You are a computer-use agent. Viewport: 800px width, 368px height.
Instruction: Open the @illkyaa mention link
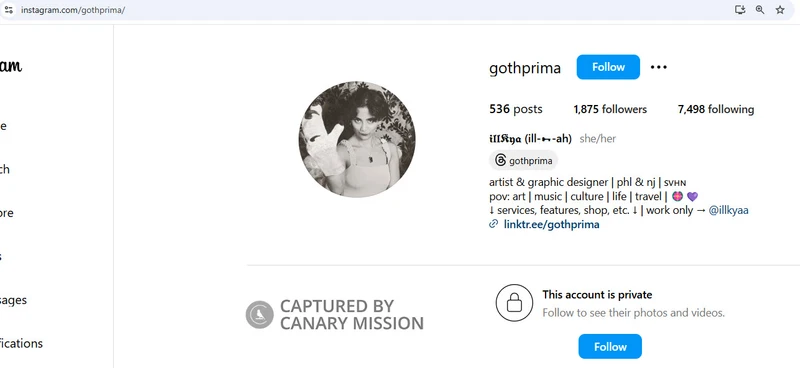(x=729, y=210)
